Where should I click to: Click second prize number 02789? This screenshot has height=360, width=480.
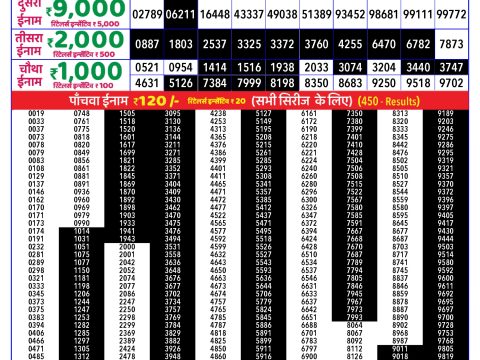[x=147, y=14]
